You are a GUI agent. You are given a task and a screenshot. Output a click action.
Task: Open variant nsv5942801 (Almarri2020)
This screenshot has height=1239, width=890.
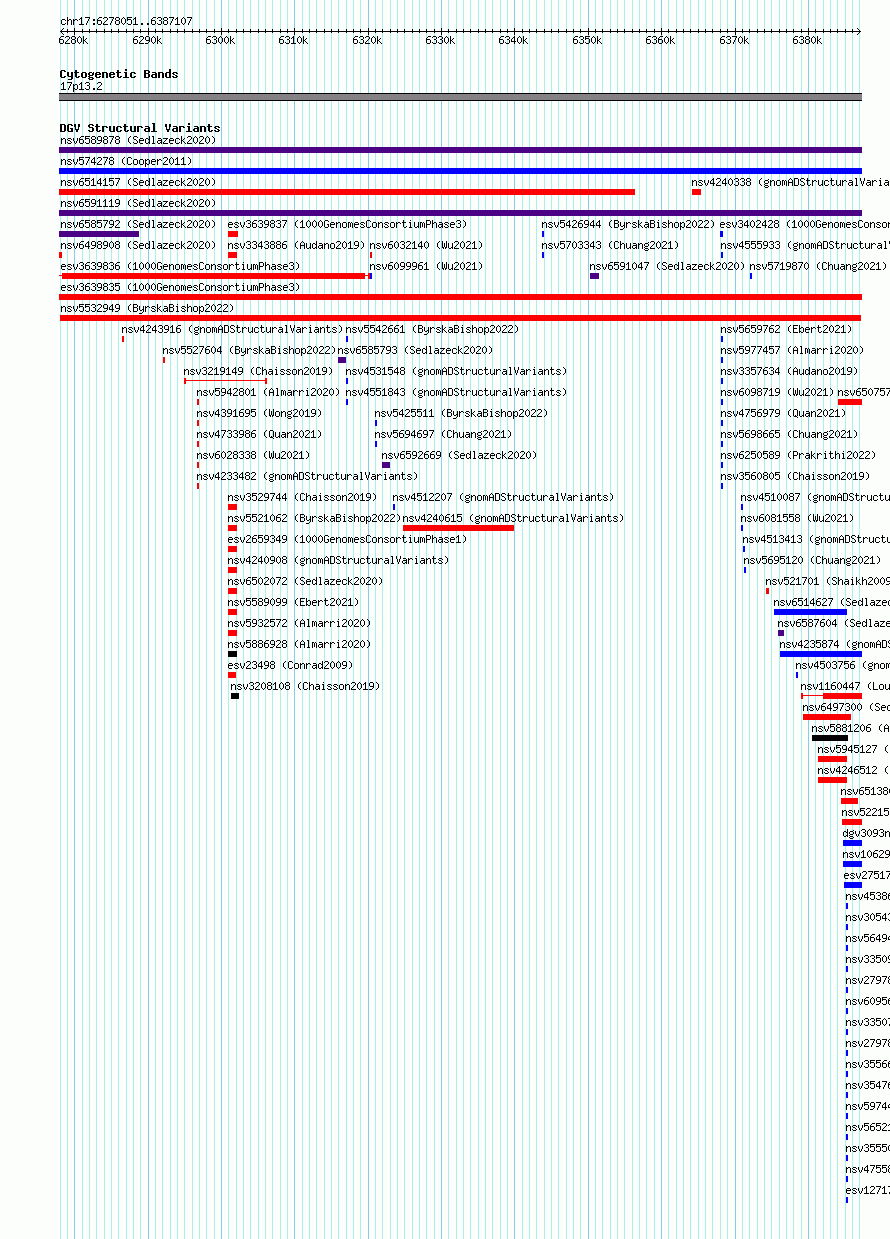coord(268,392)
